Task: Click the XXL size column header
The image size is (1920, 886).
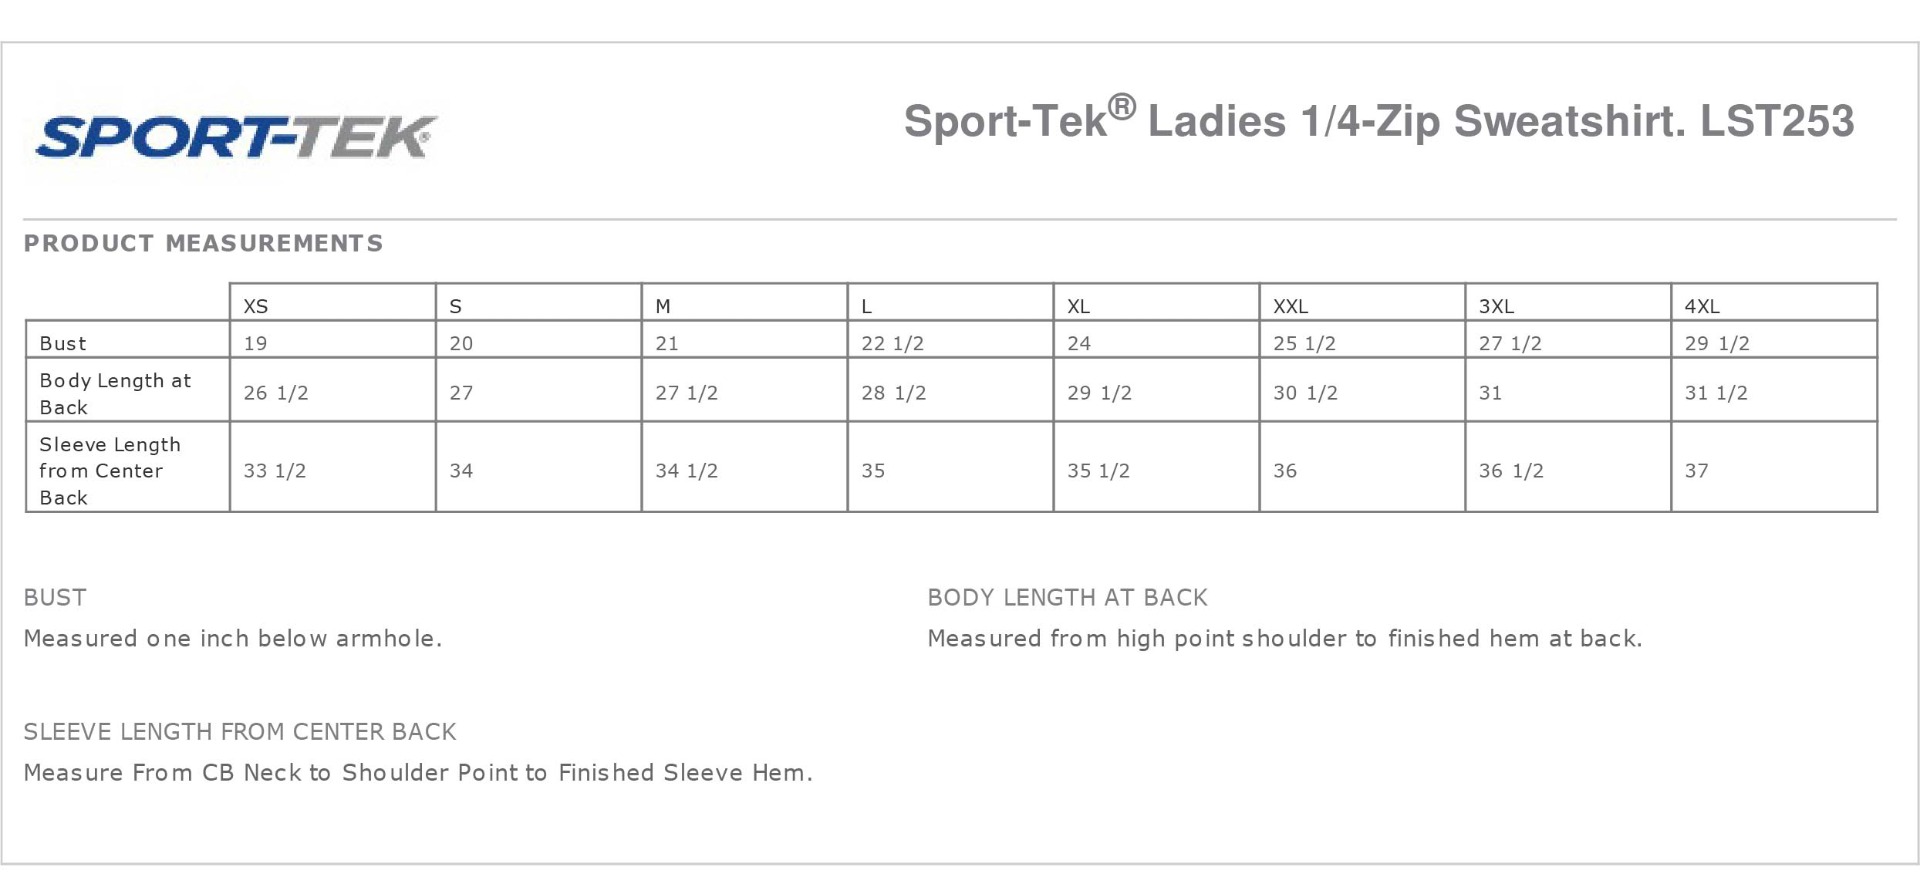Action: 1290,306
